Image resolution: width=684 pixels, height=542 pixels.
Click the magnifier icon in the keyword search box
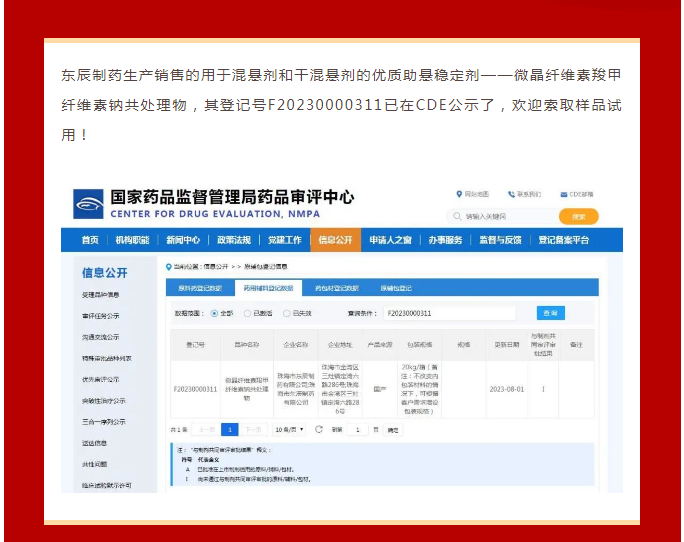pos(457,216)
